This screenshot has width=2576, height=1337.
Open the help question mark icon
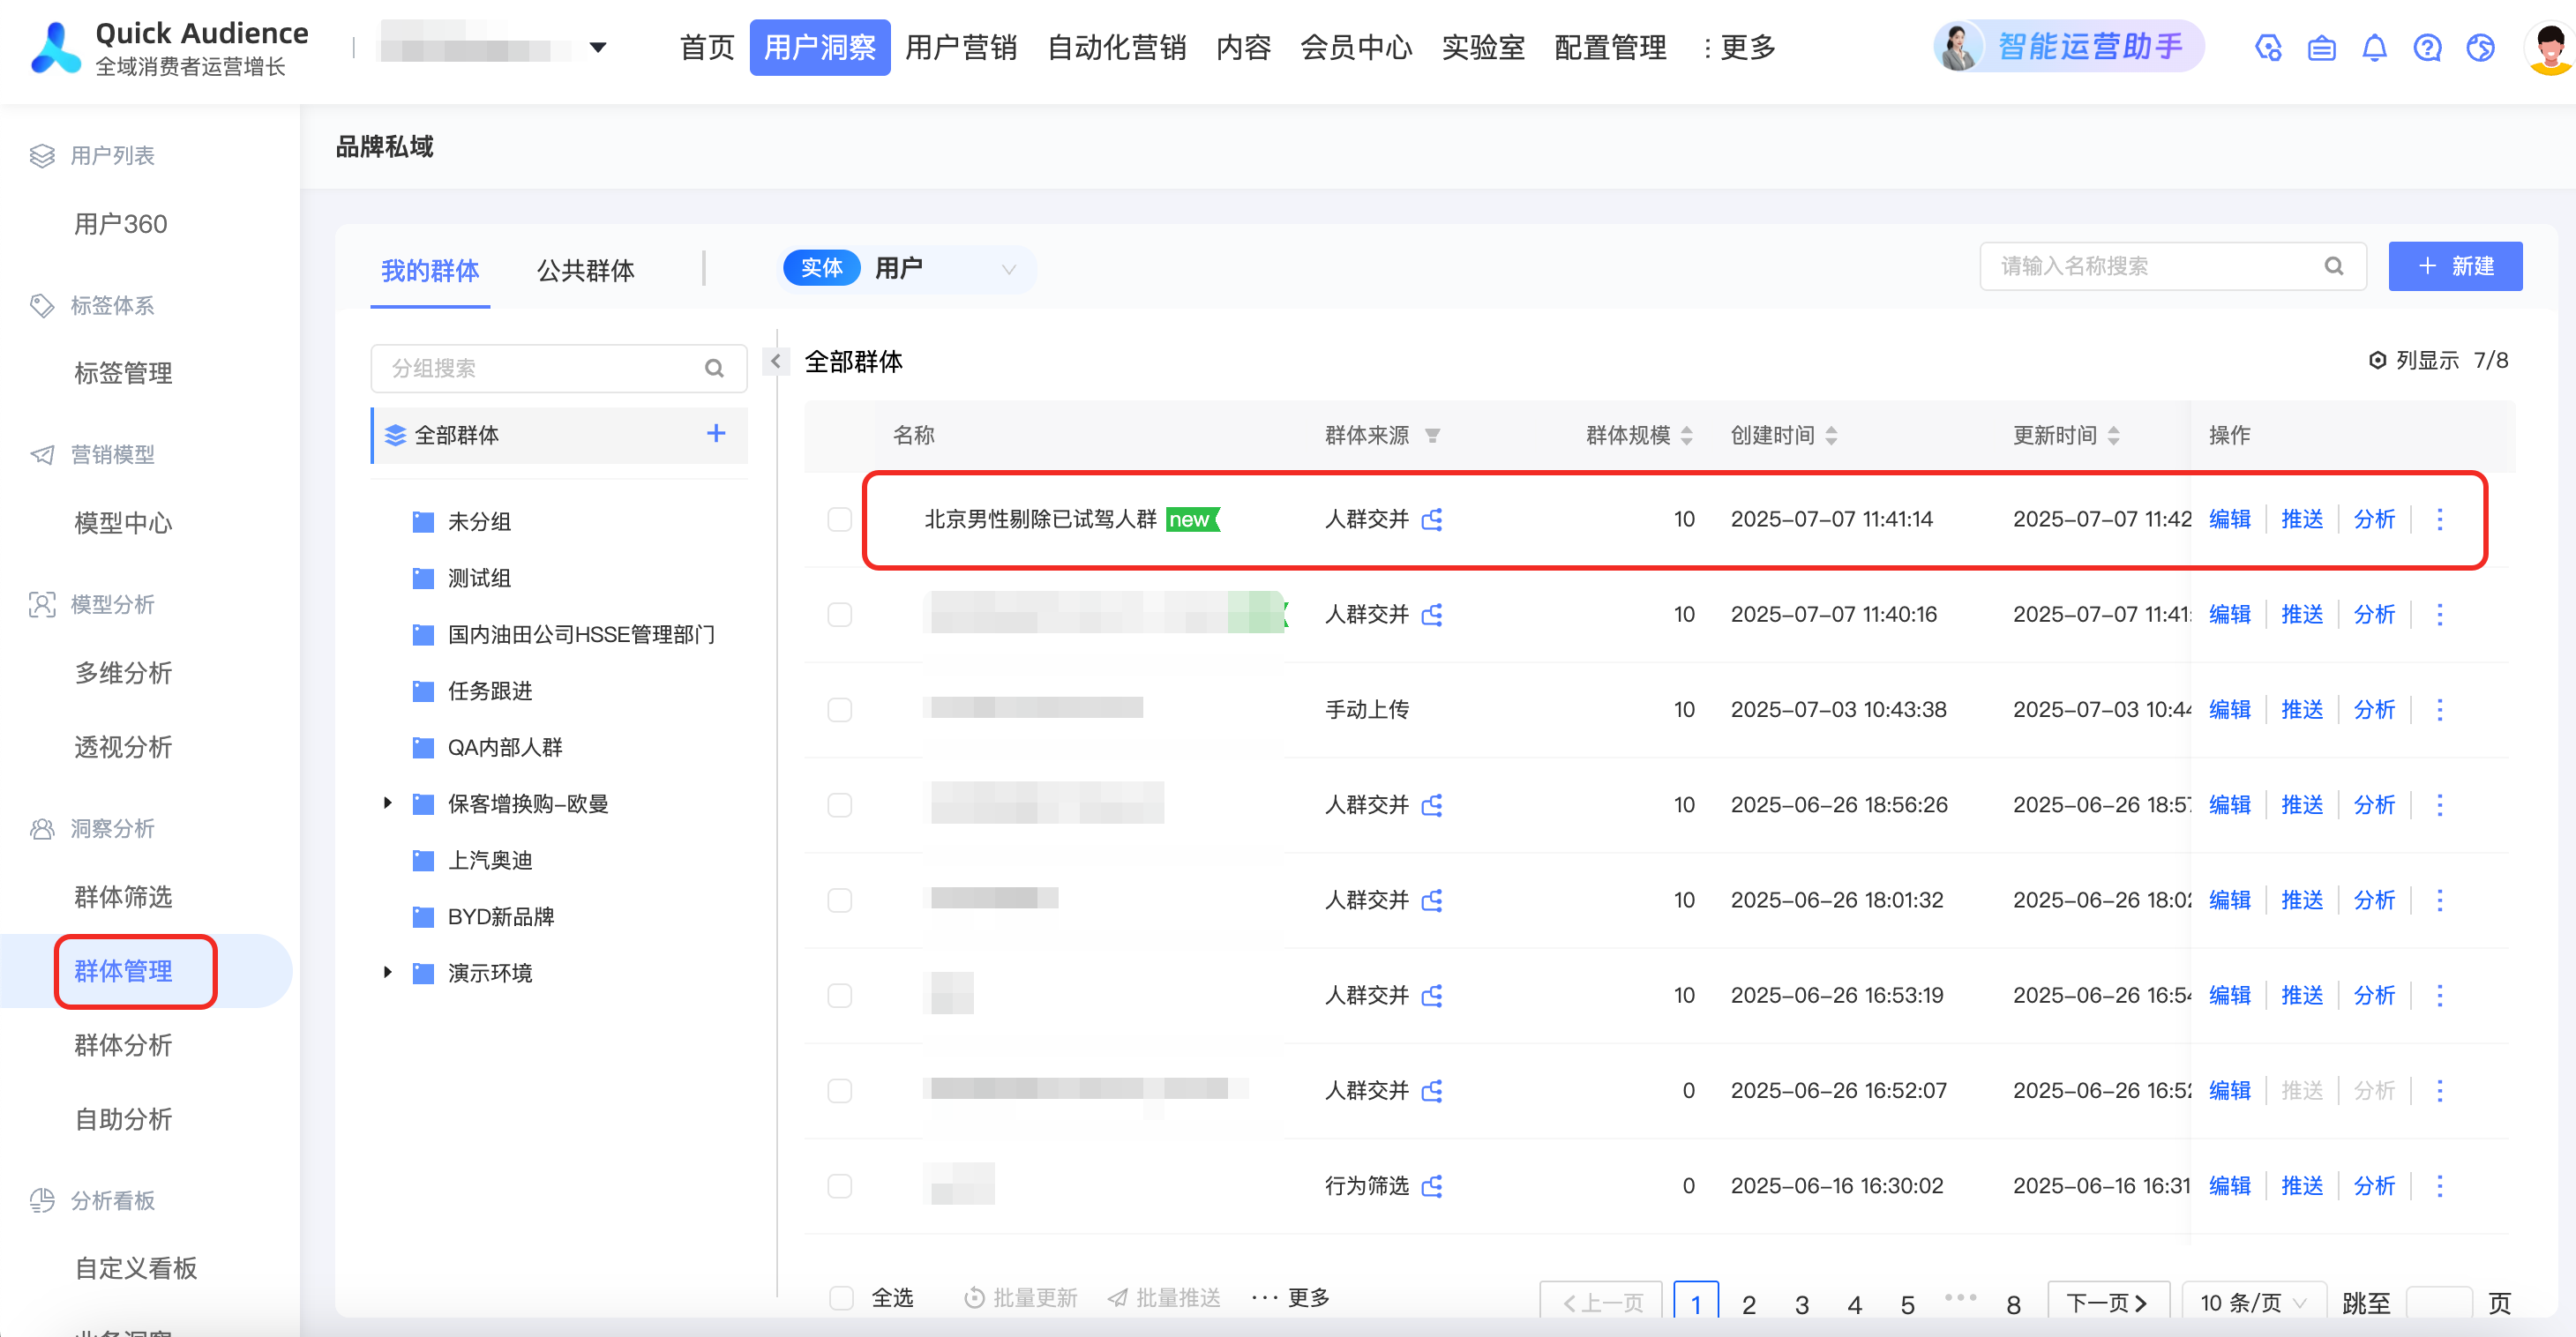[x=2427, y=47]
